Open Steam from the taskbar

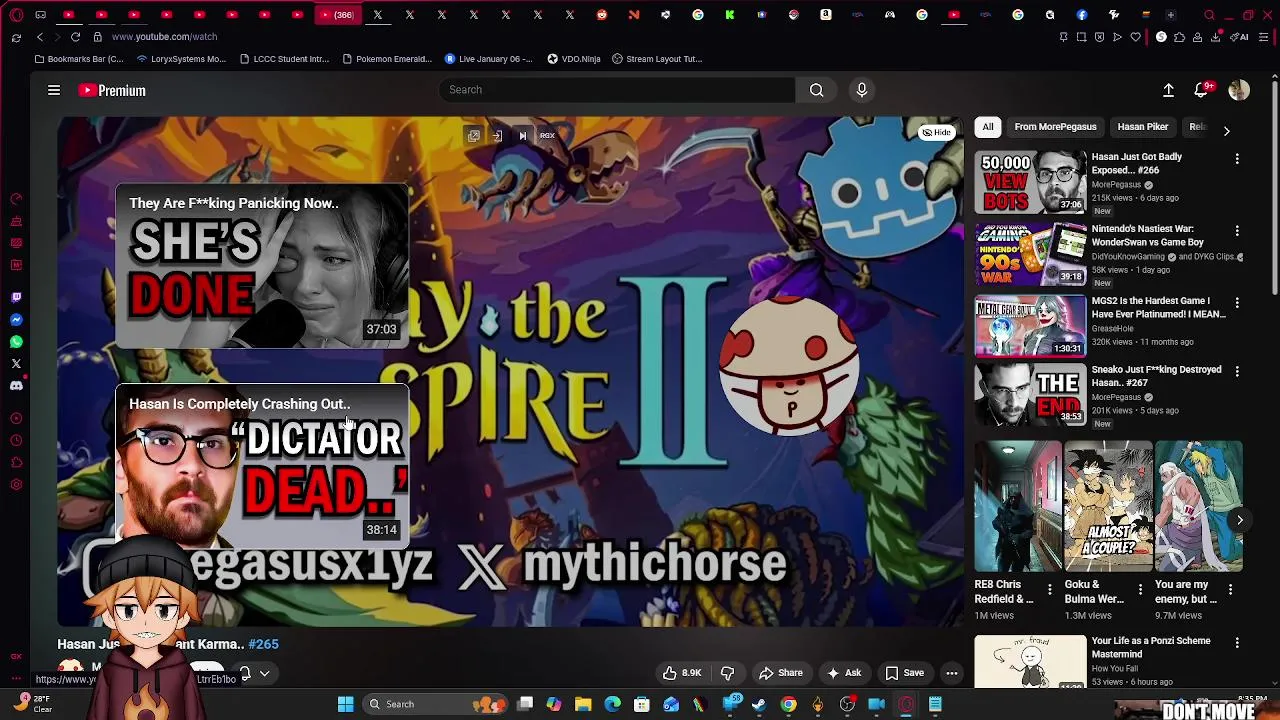coord(759,704)
